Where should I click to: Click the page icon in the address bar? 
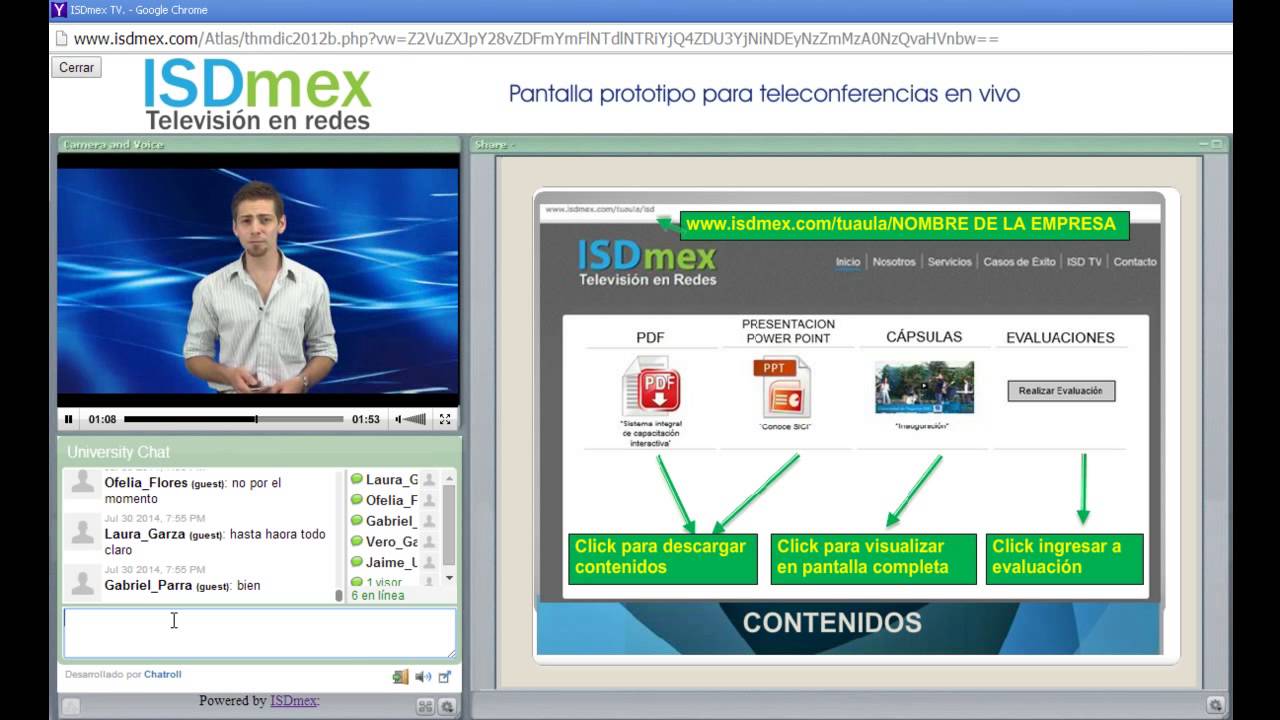[x=61, y=39]
